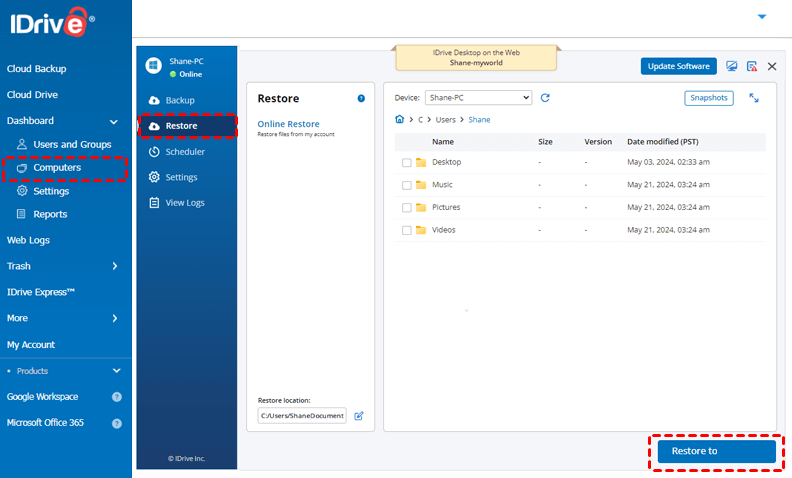Open the remote desktop monitor icon

tap(732, 66)
